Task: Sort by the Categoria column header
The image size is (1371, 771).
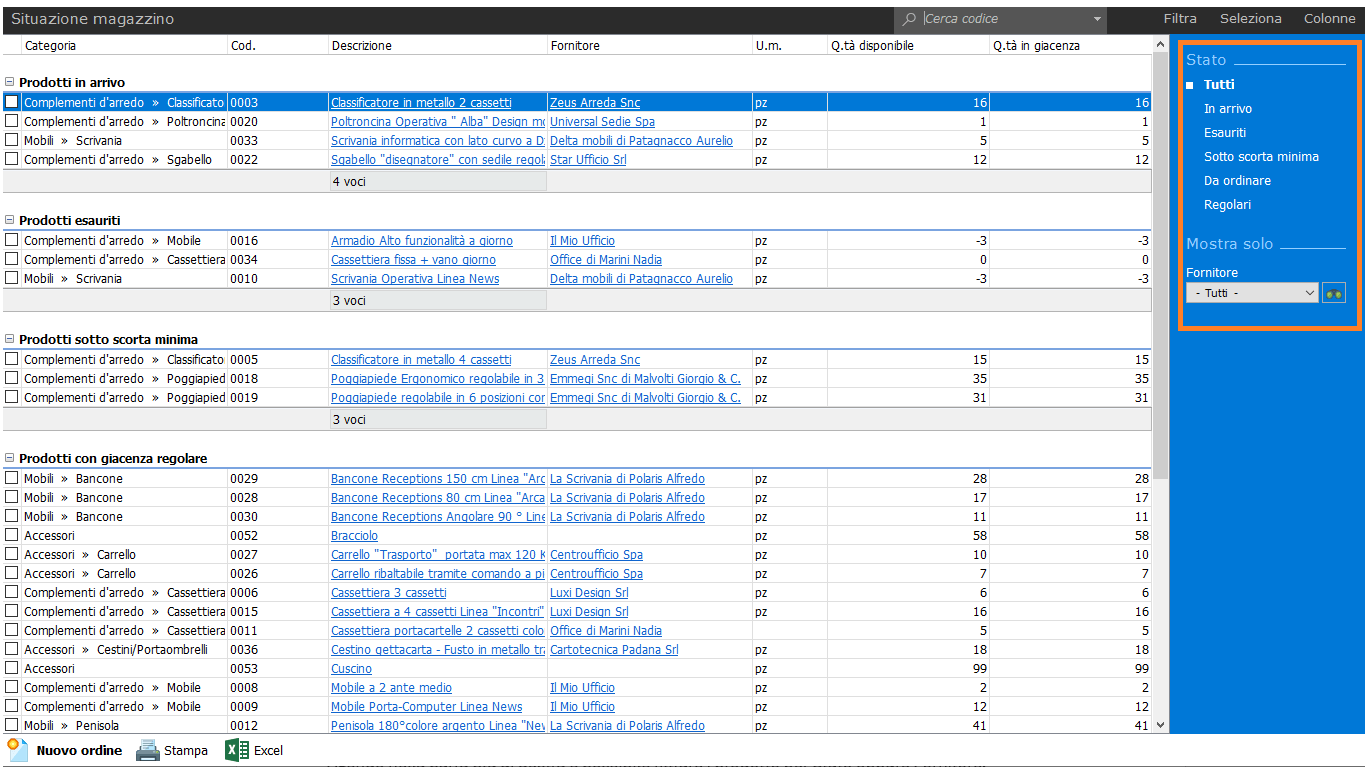Action: tap(124, 45)
